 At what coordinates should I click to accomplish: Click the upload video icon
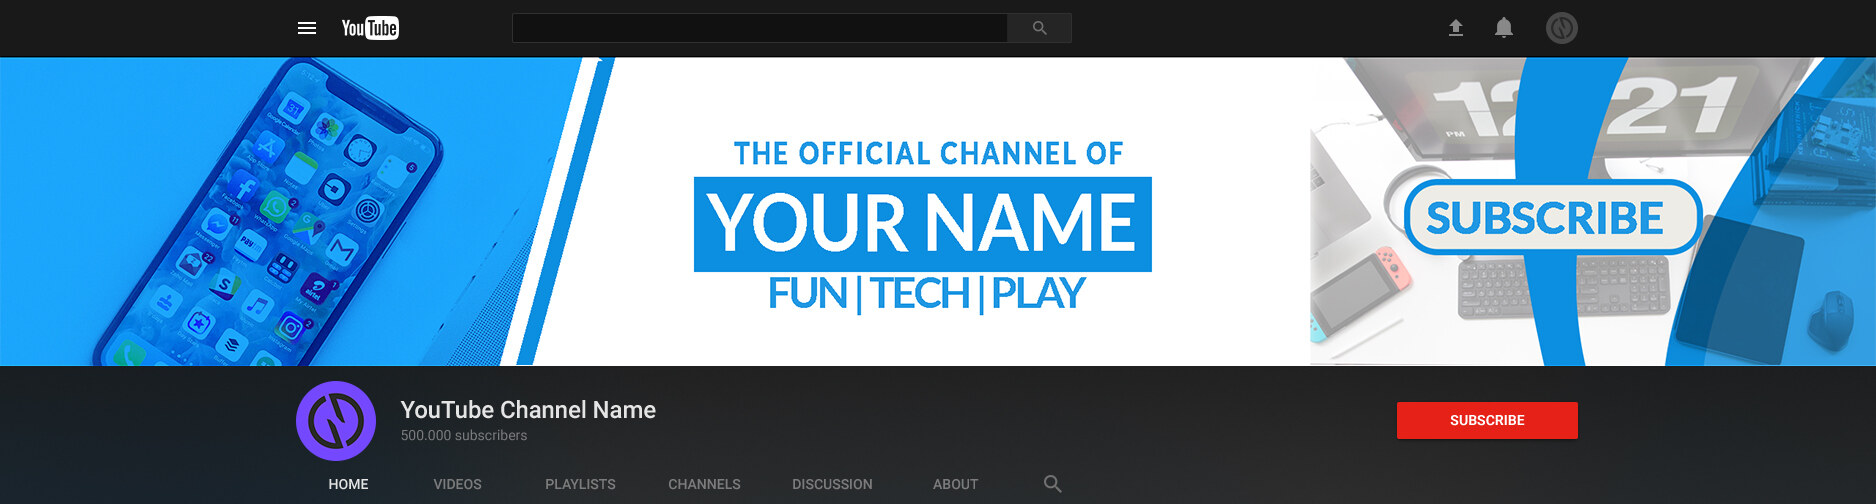[x=1456, y=28]
